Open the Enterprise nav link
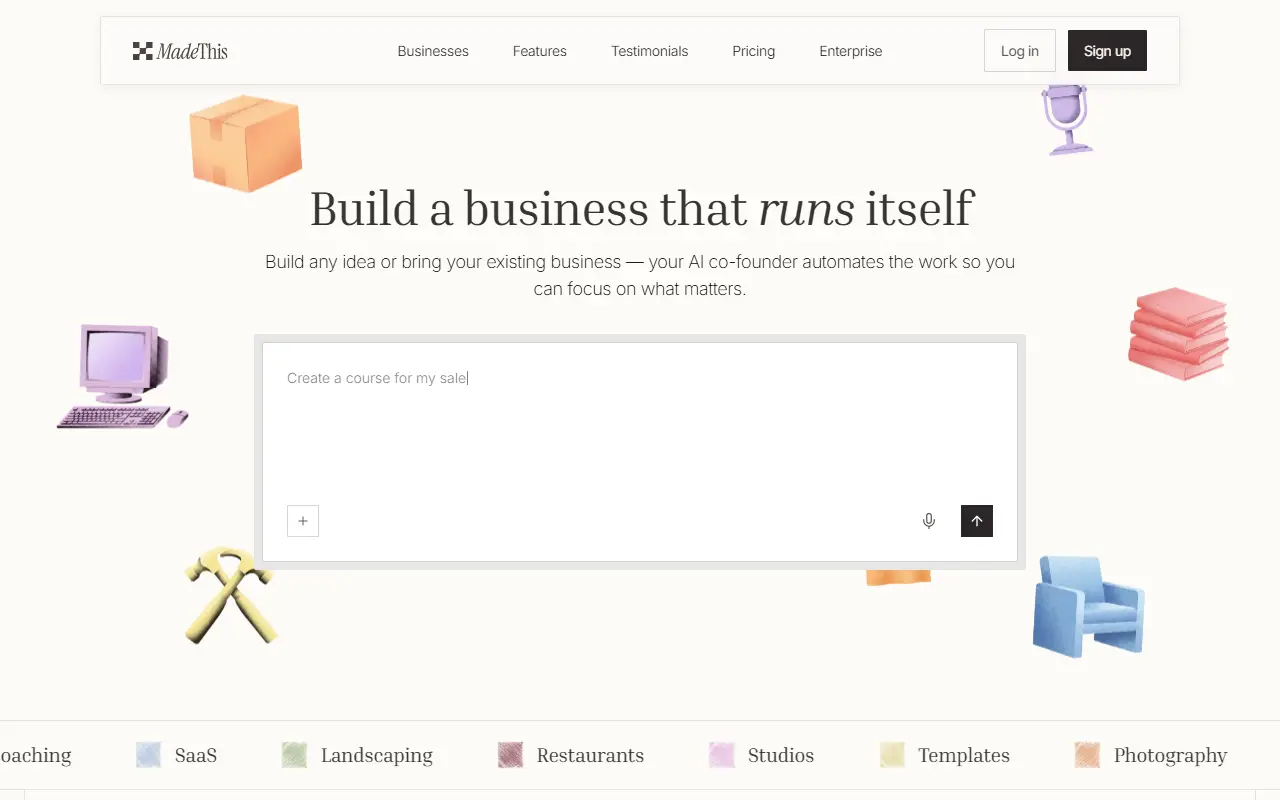 coord(851,51)
